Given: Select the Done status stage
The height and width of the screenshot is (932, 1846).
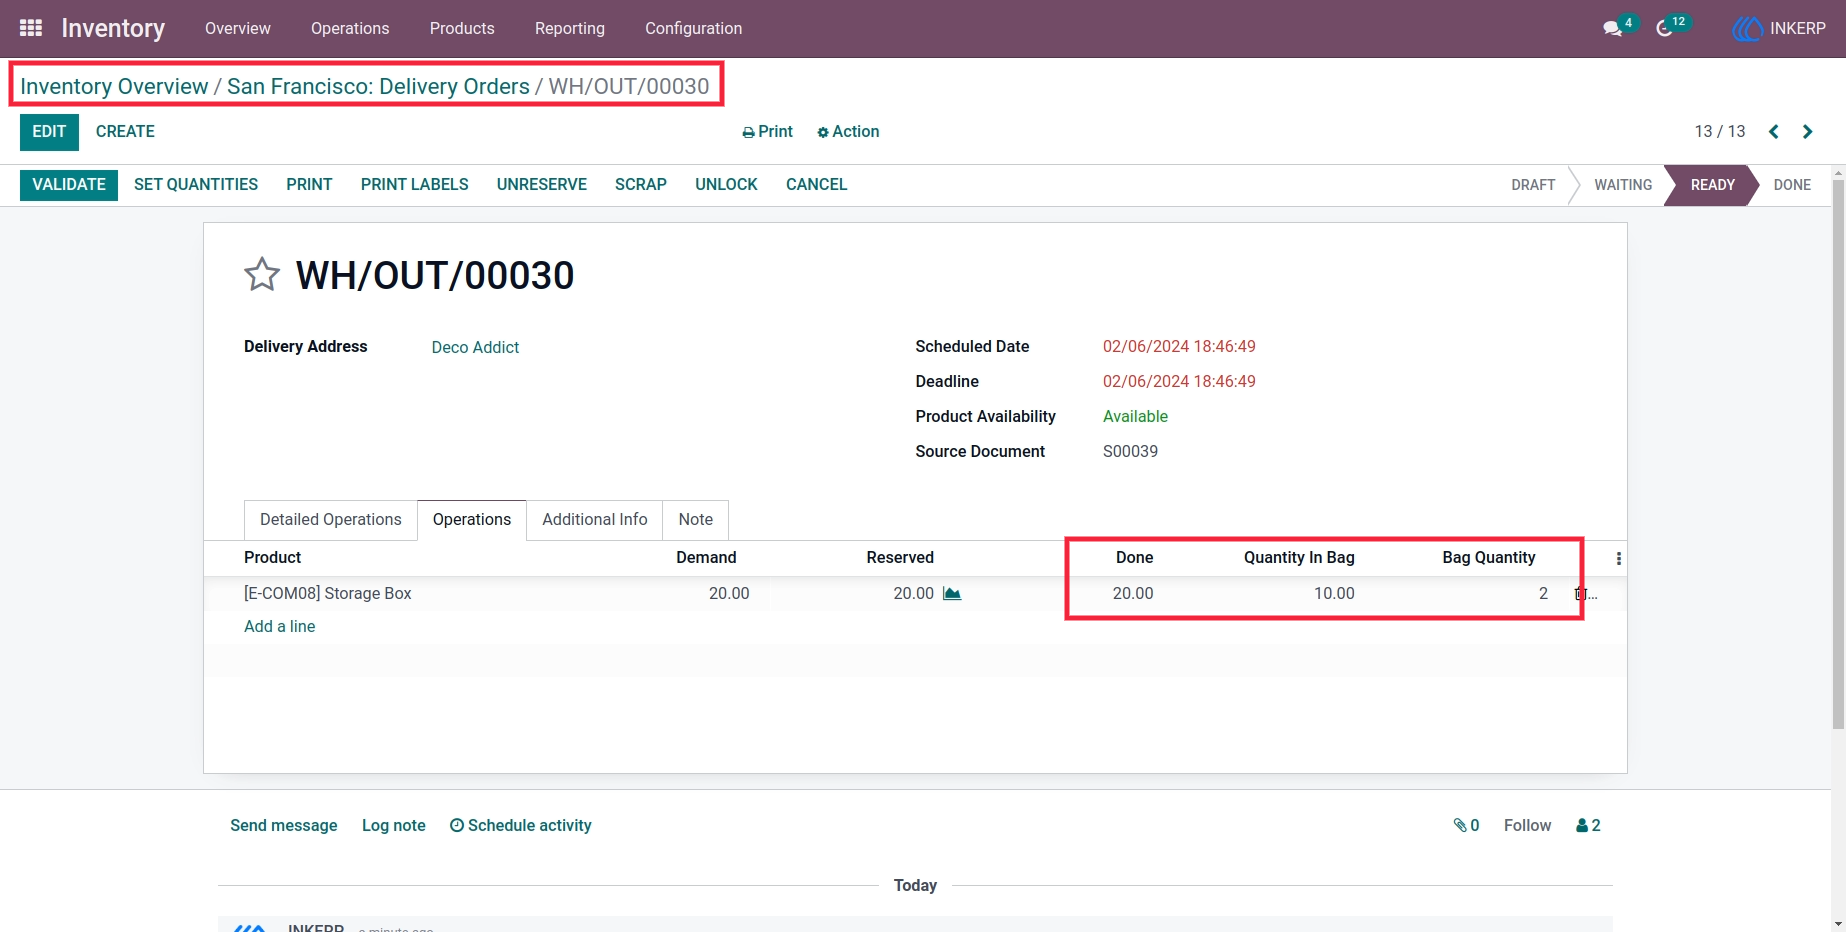Looking at the screenshot, I should click(1792, 185).
